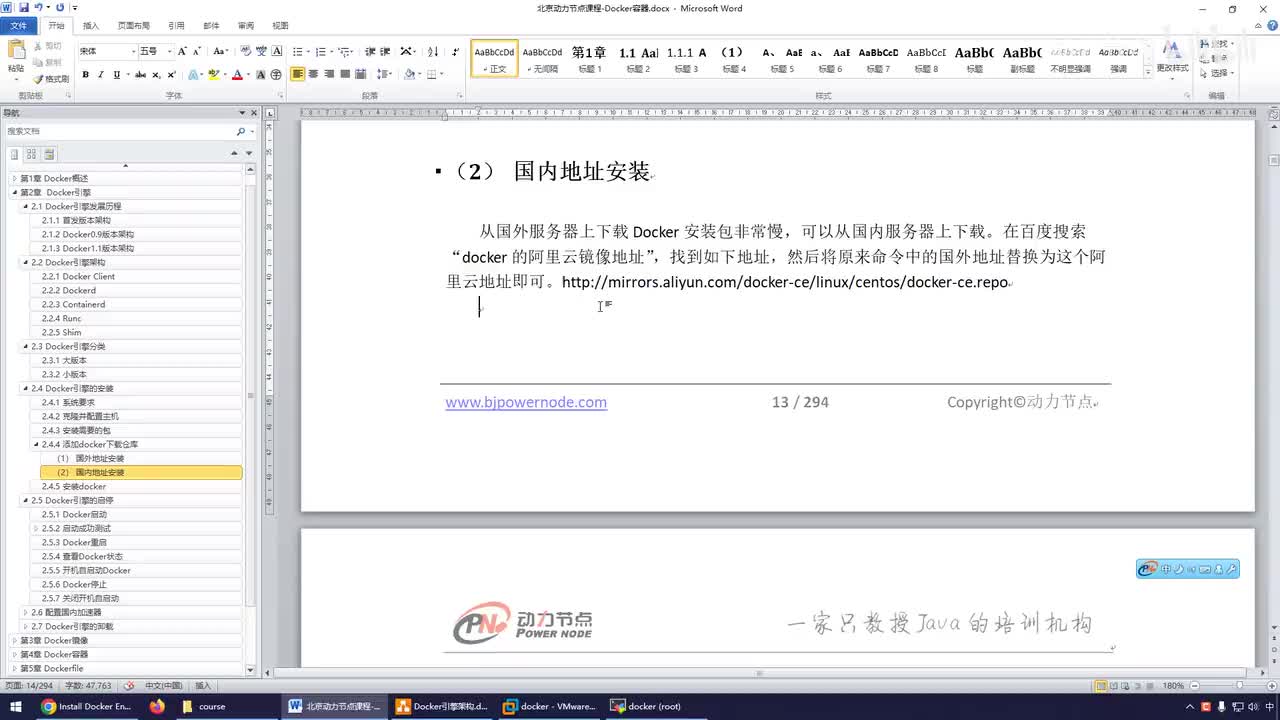Switch to browse search results view icon
Image resolution: width=1280 pixels, height=720 pixels.
click(x=49, y=154)
